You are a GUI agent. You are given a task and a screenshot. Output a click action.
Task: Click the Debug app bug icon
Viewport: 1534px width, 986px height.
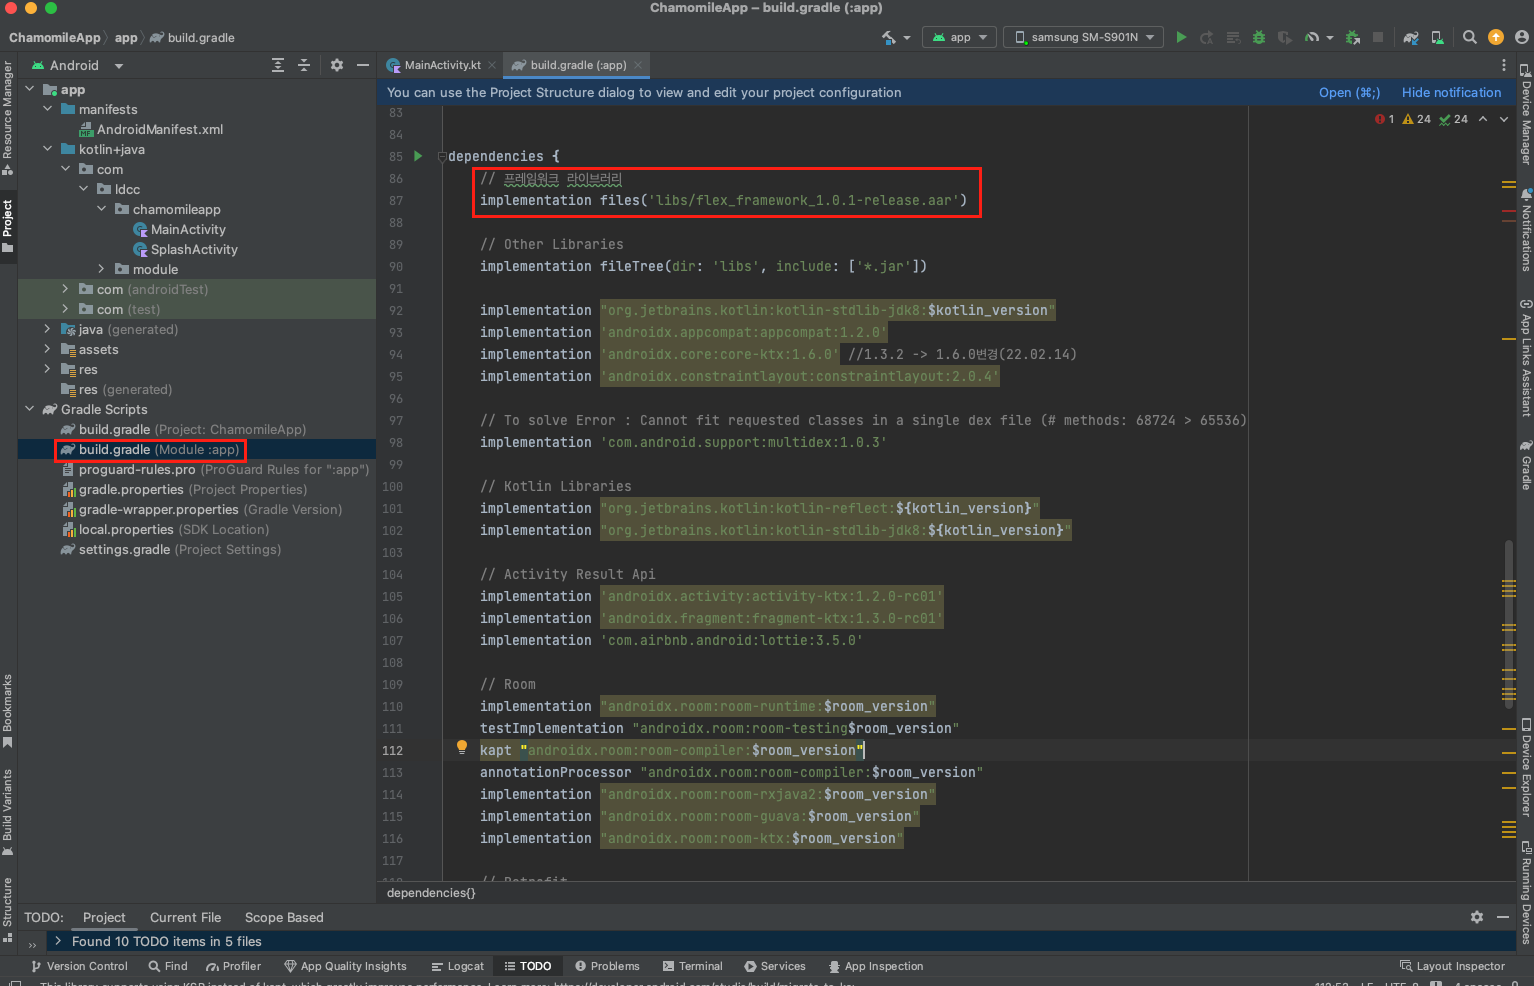[1259, 37]
